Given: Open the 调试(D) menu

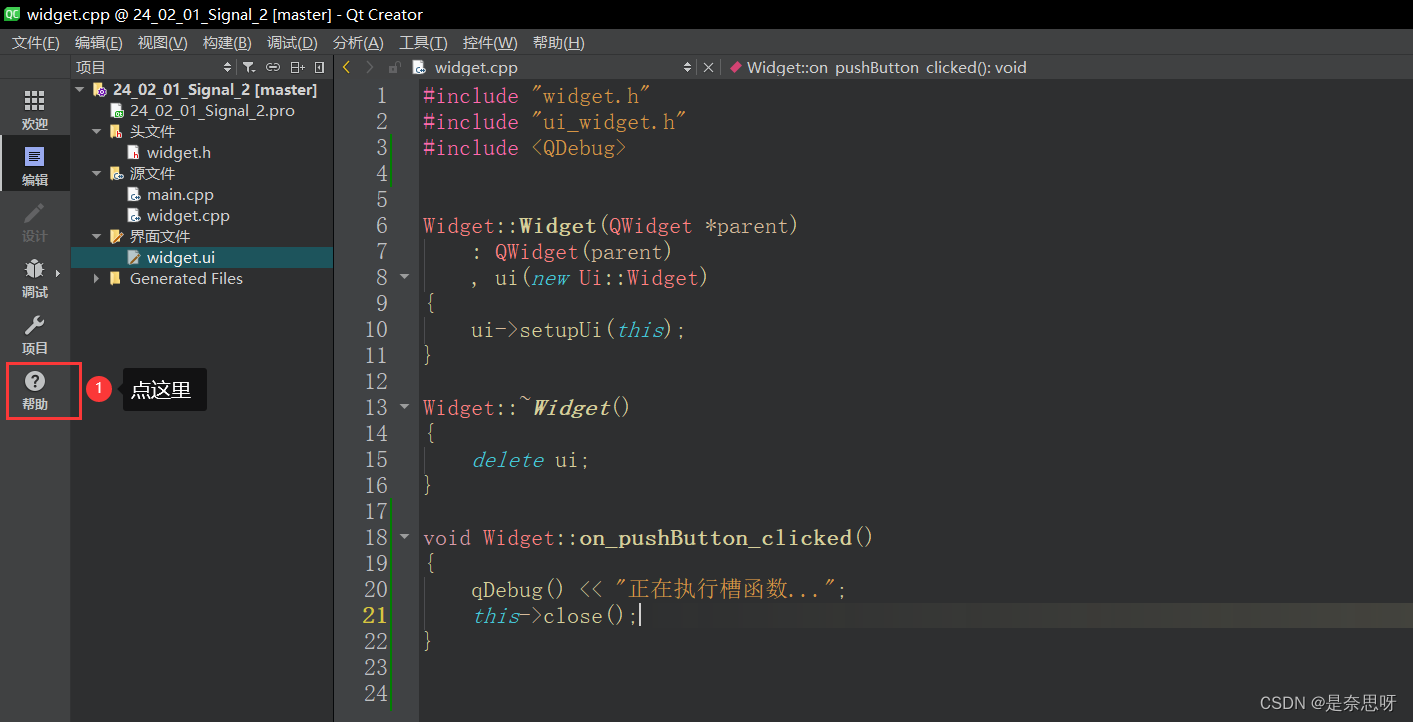Looking at the screenshot, I should [292, 43].
